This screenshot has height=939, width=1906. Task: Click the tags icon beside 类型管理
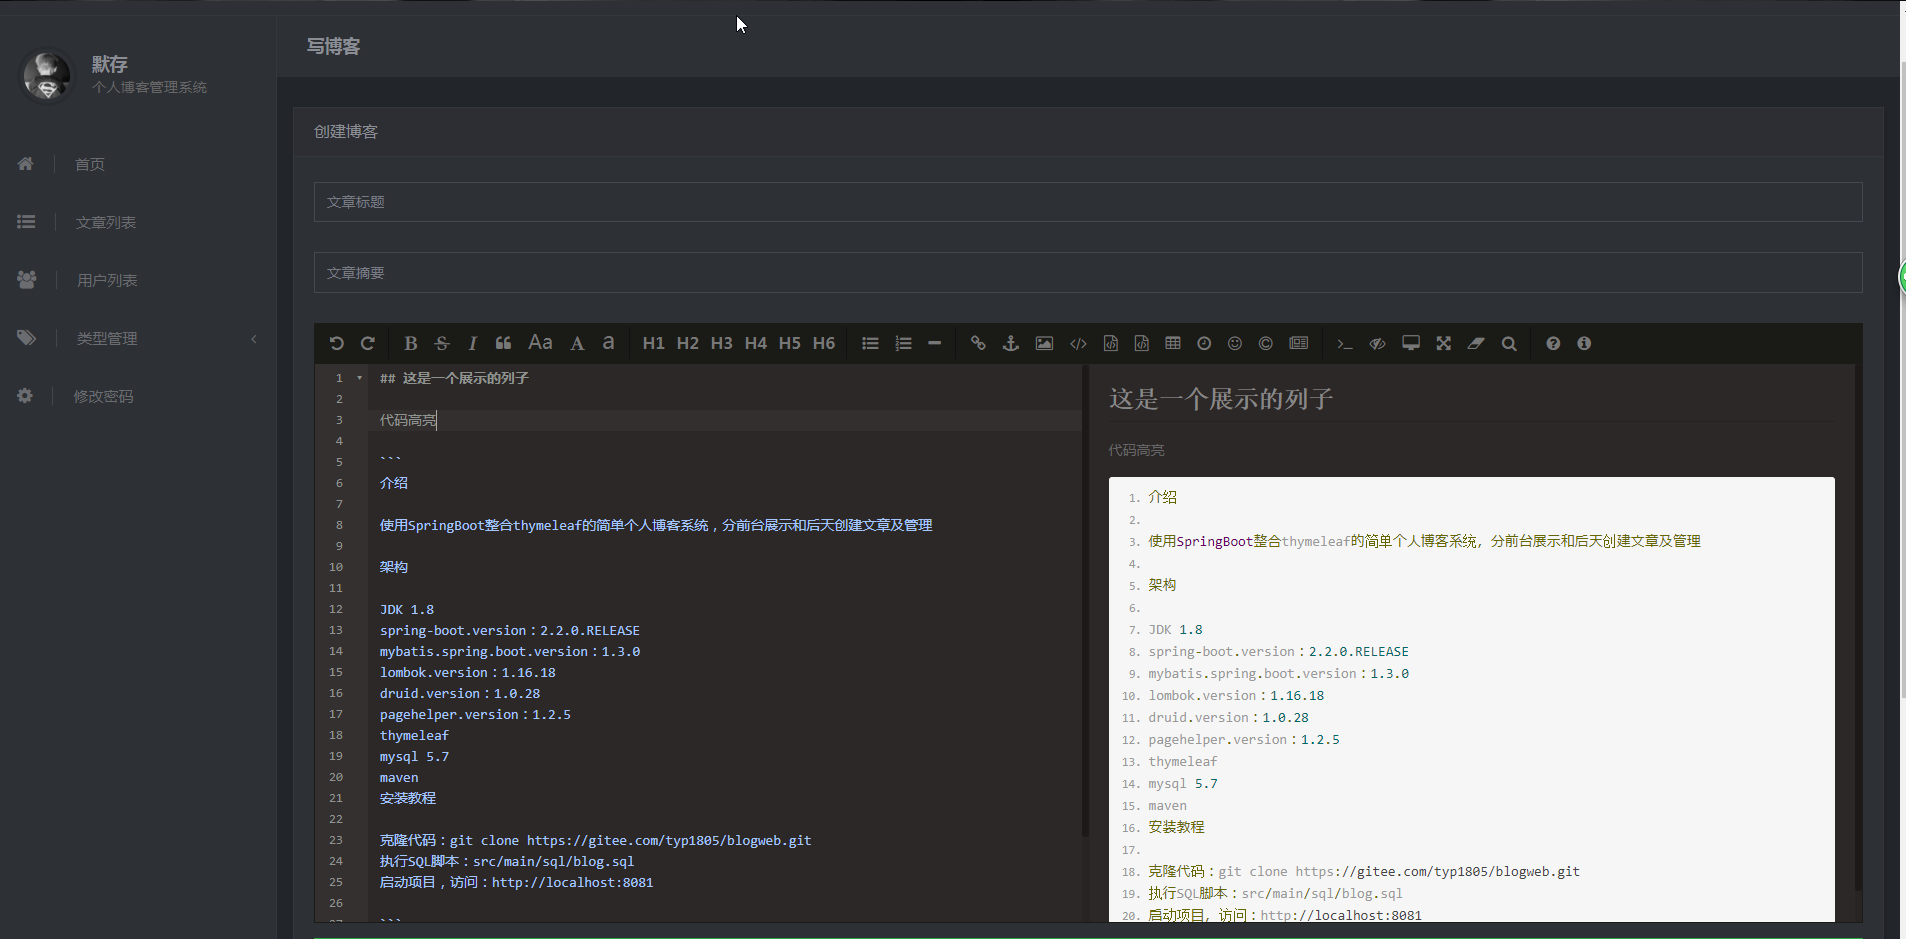coord(27,338)
